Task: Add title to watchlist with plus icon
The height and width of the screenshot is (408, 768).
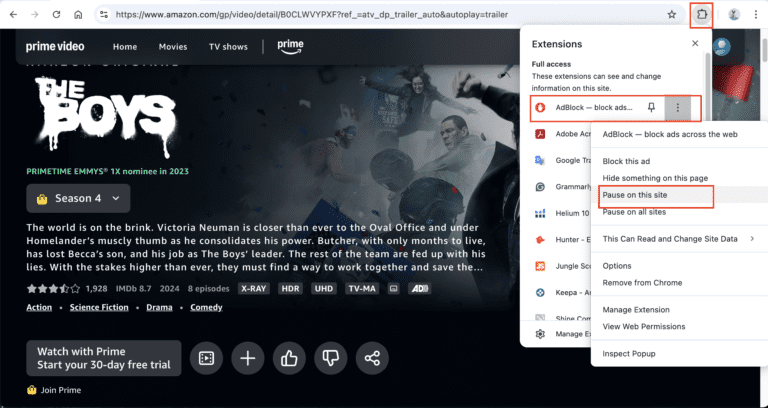Action: (x=248, y=357)
